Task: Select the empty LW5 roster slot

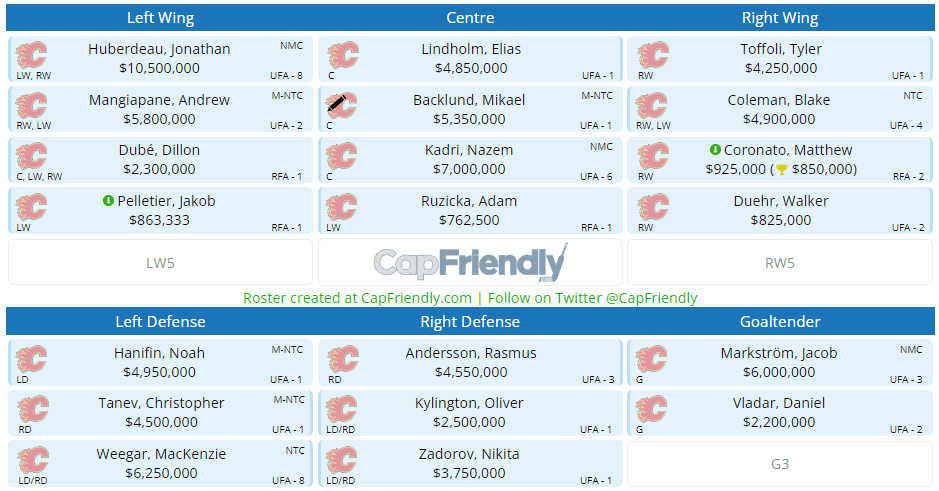Action: [160, 263]
